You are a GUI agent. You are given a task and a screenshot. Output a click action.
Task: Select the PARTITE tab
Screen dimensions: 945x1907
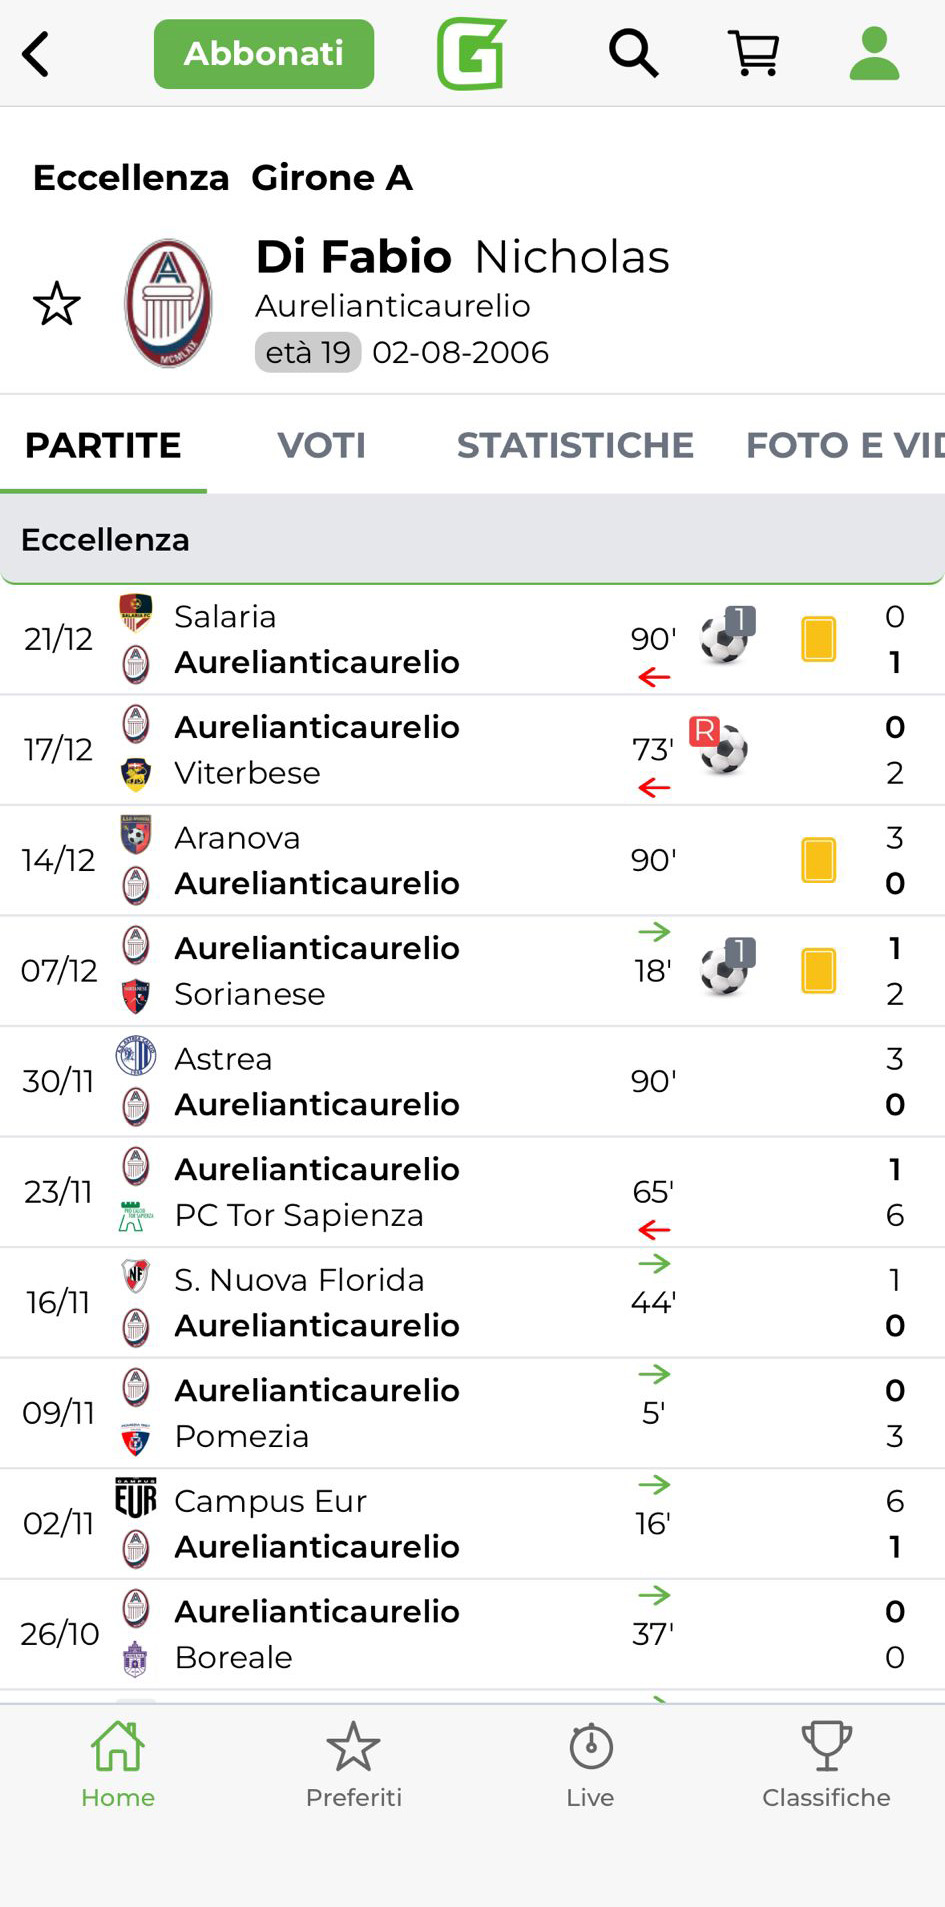103,445
